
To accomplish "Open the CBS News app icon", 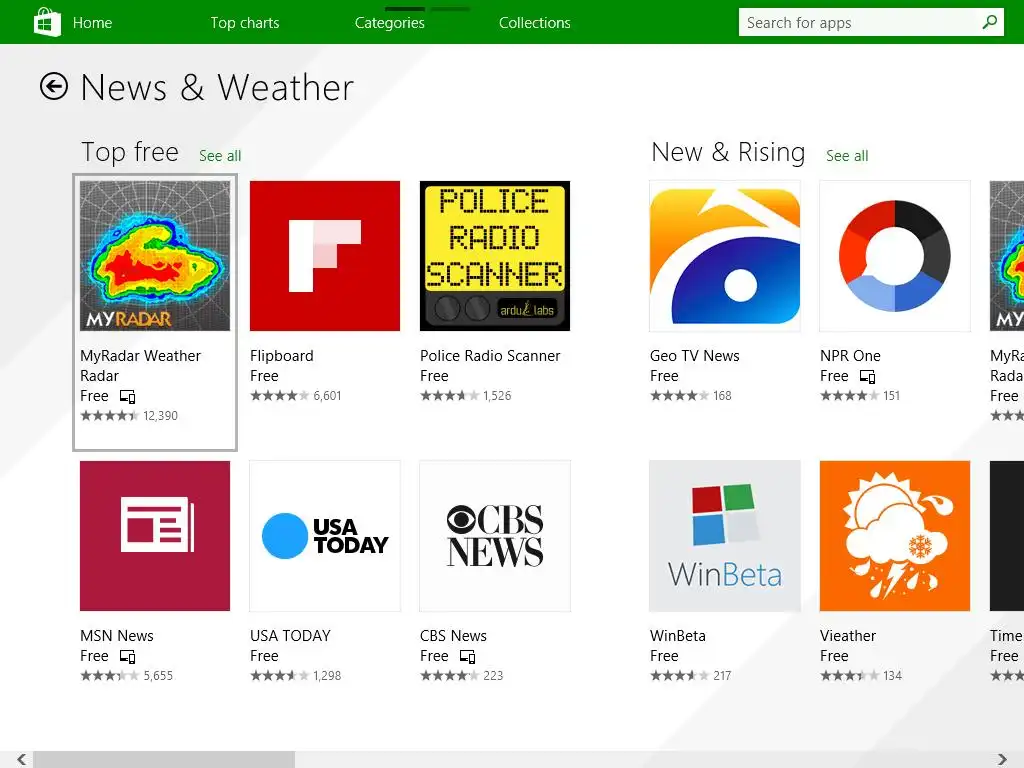I will [x=495, y=536].
